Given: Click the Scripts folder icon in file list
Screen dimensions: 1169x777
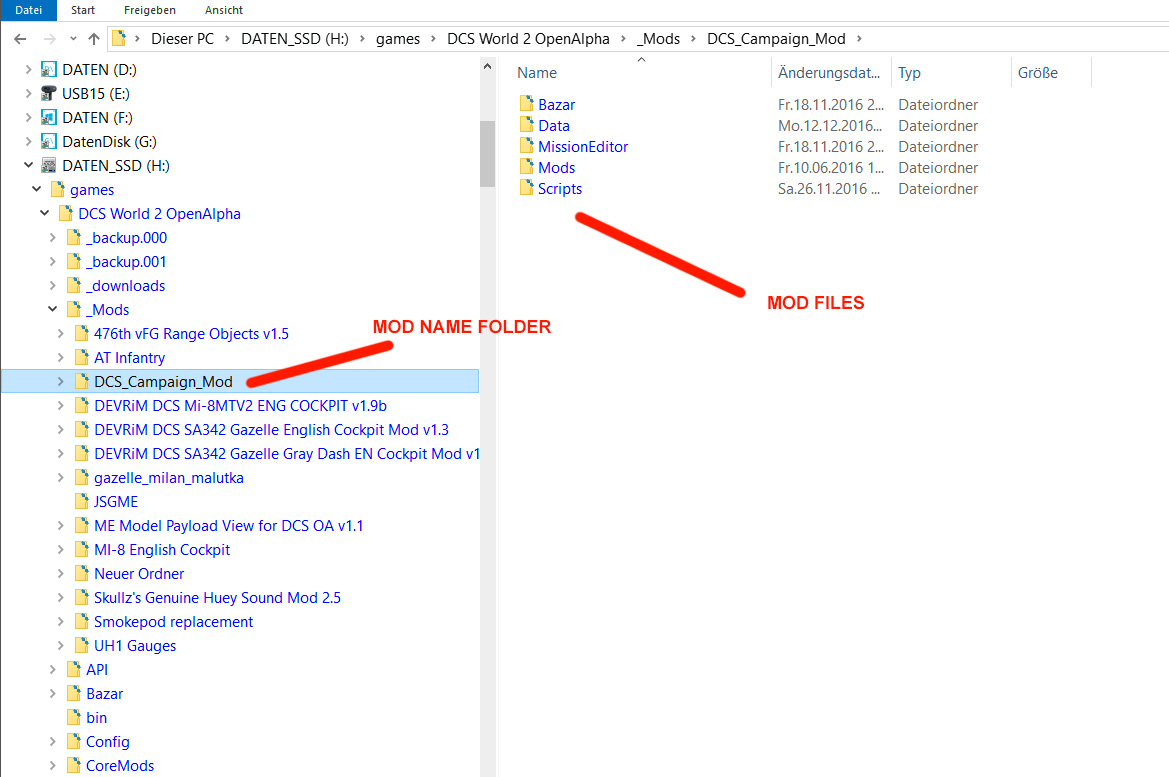Looking at the screenshot, I should pos(527,189).
